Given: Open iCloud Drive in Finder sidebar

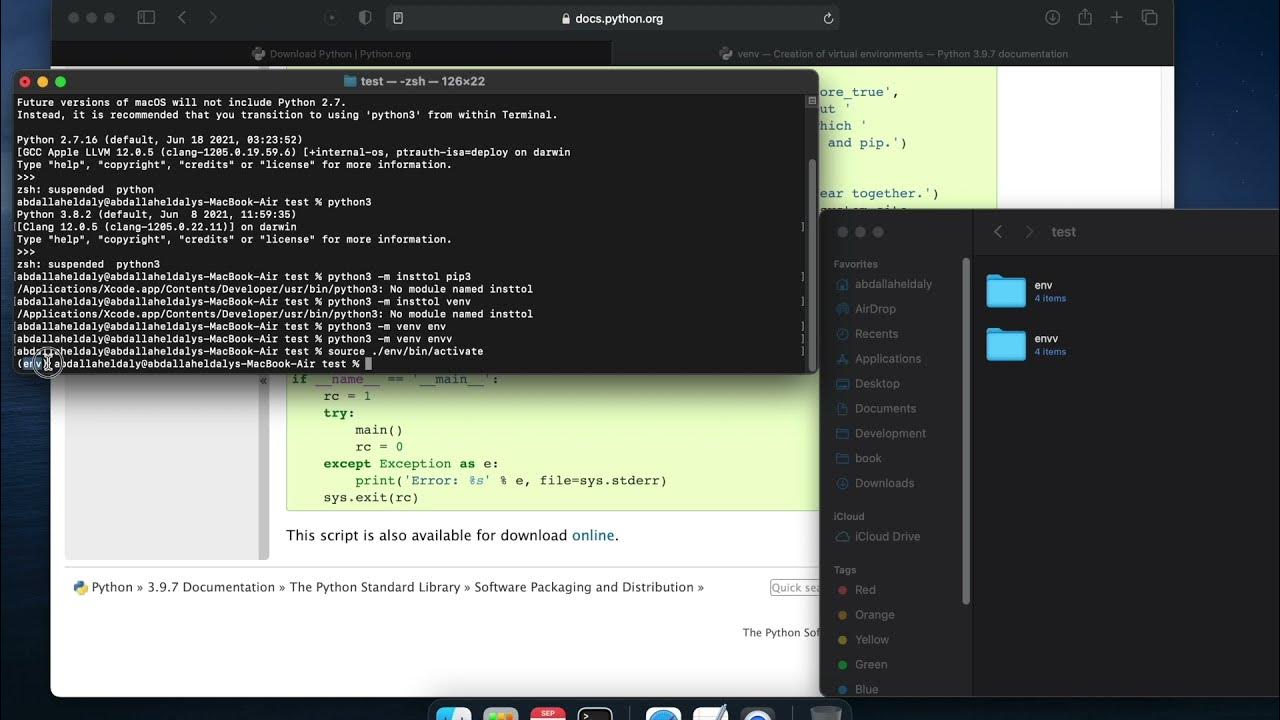Looking at the screenshot, I should (887, 537).
